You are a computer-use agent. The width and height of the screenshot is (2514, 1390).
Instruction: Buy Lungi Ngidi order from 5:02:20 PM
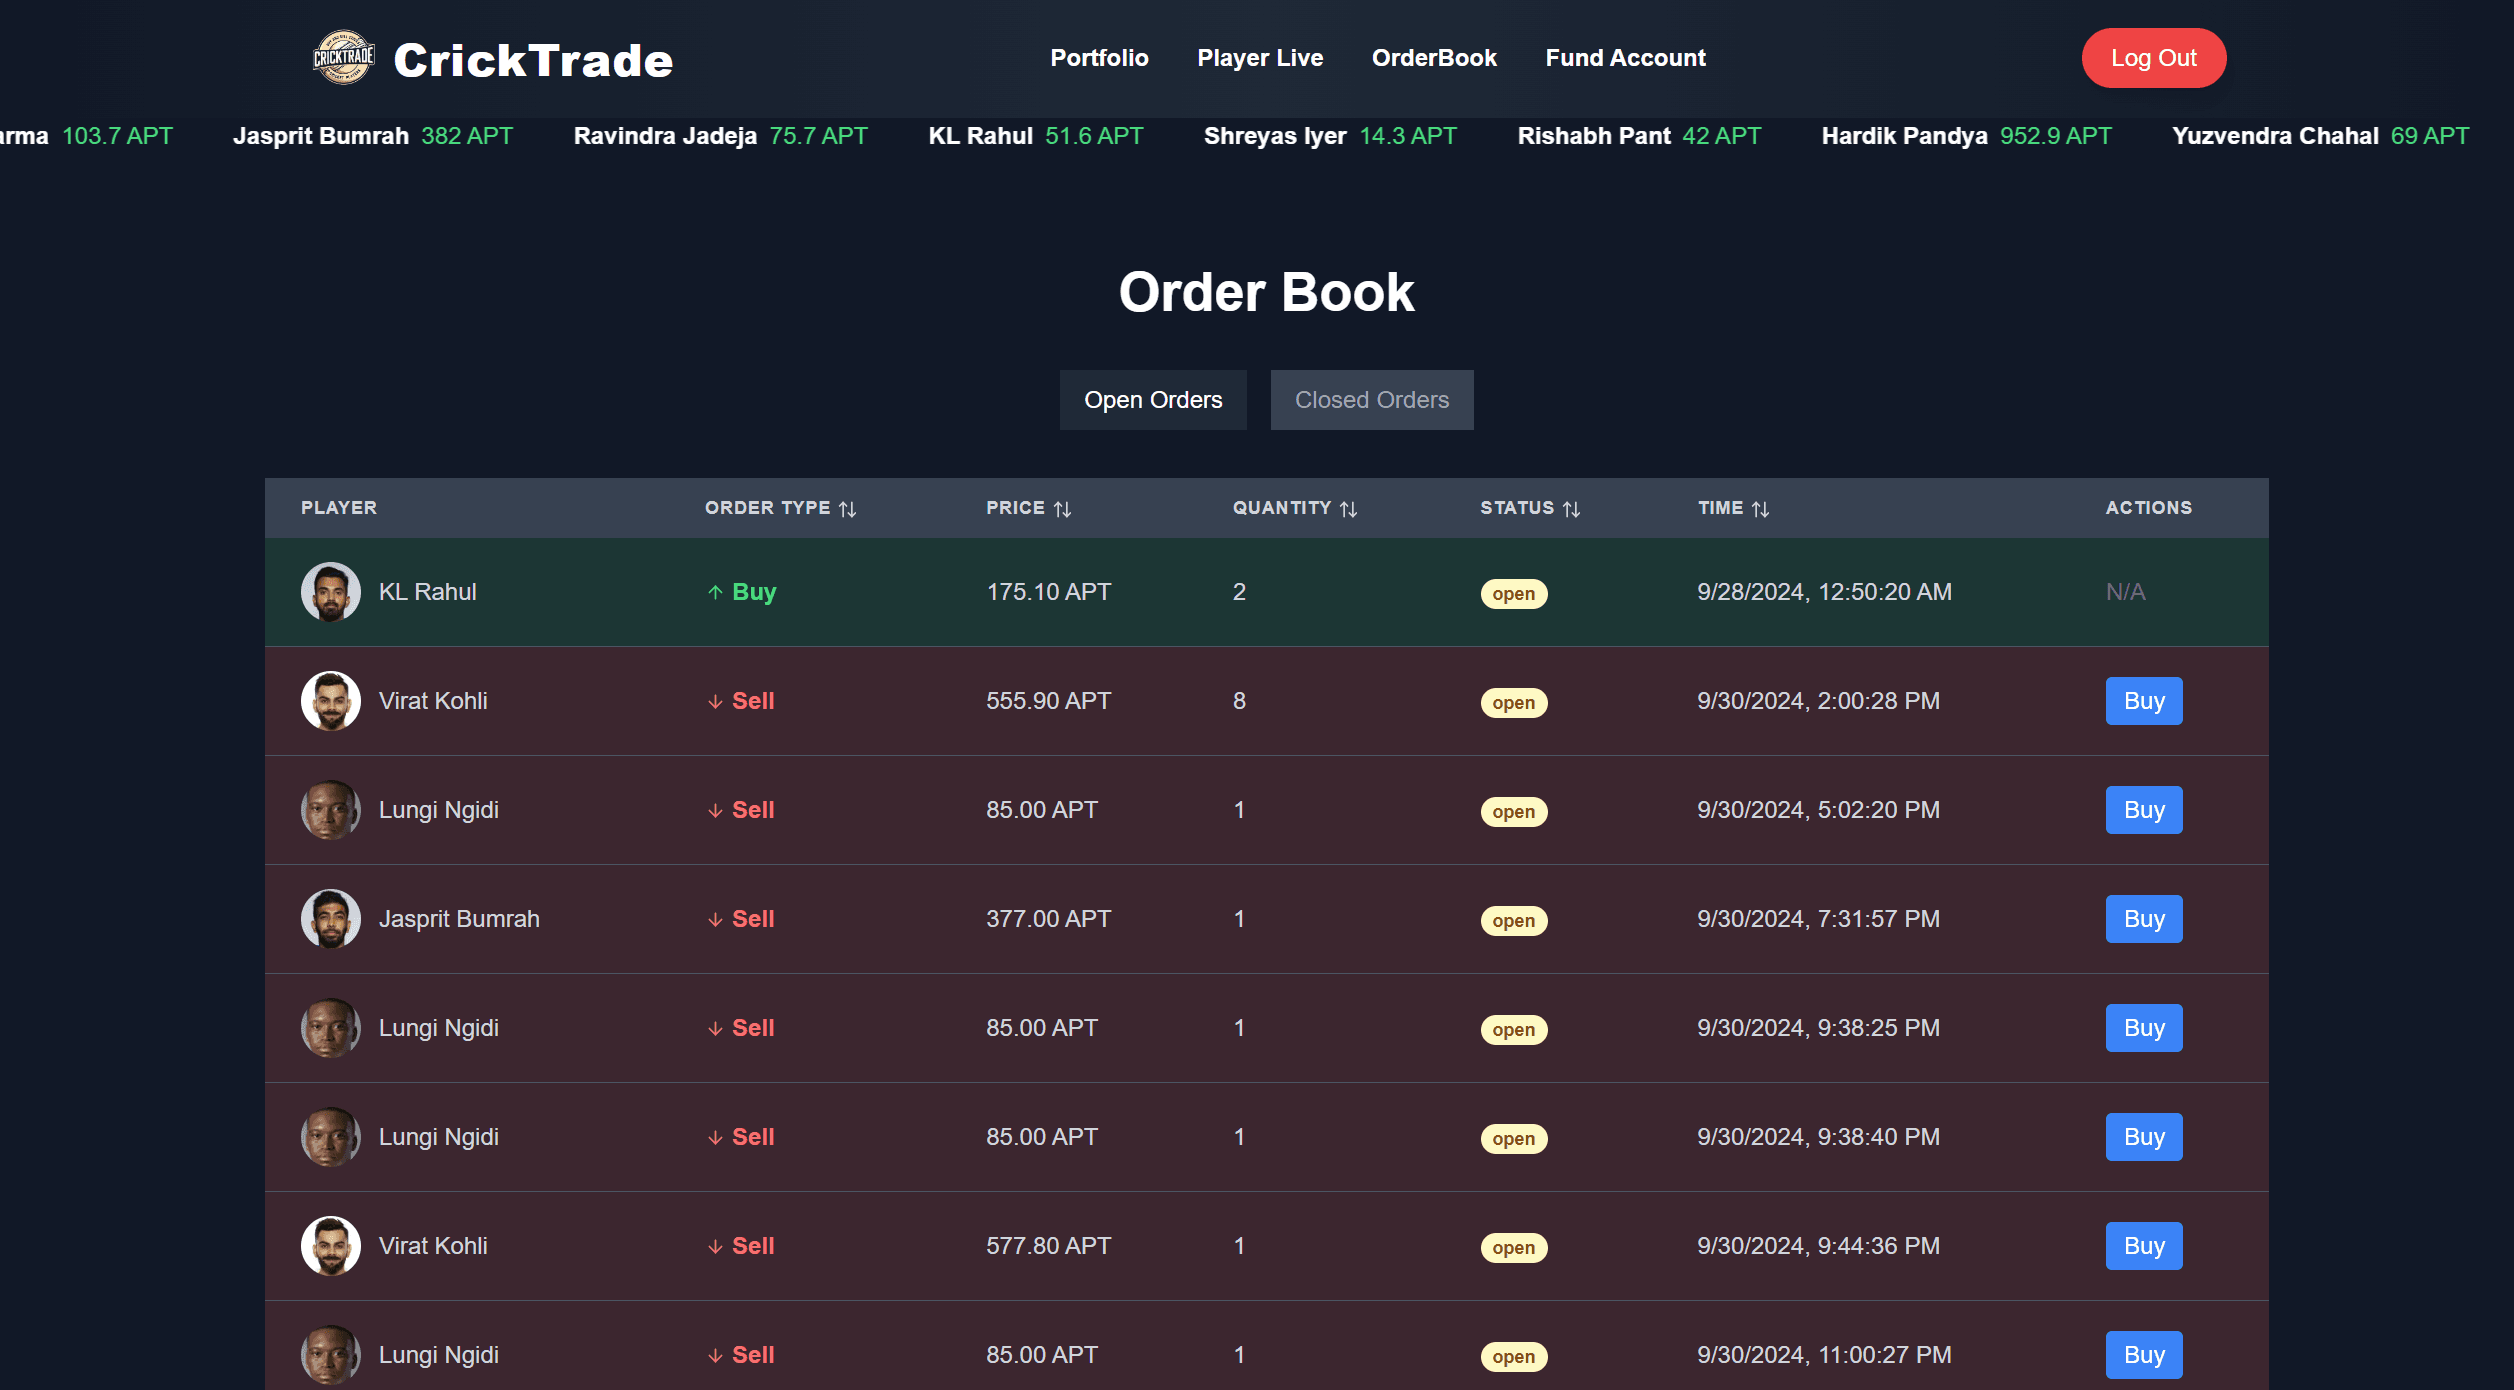pos(2144,810)
